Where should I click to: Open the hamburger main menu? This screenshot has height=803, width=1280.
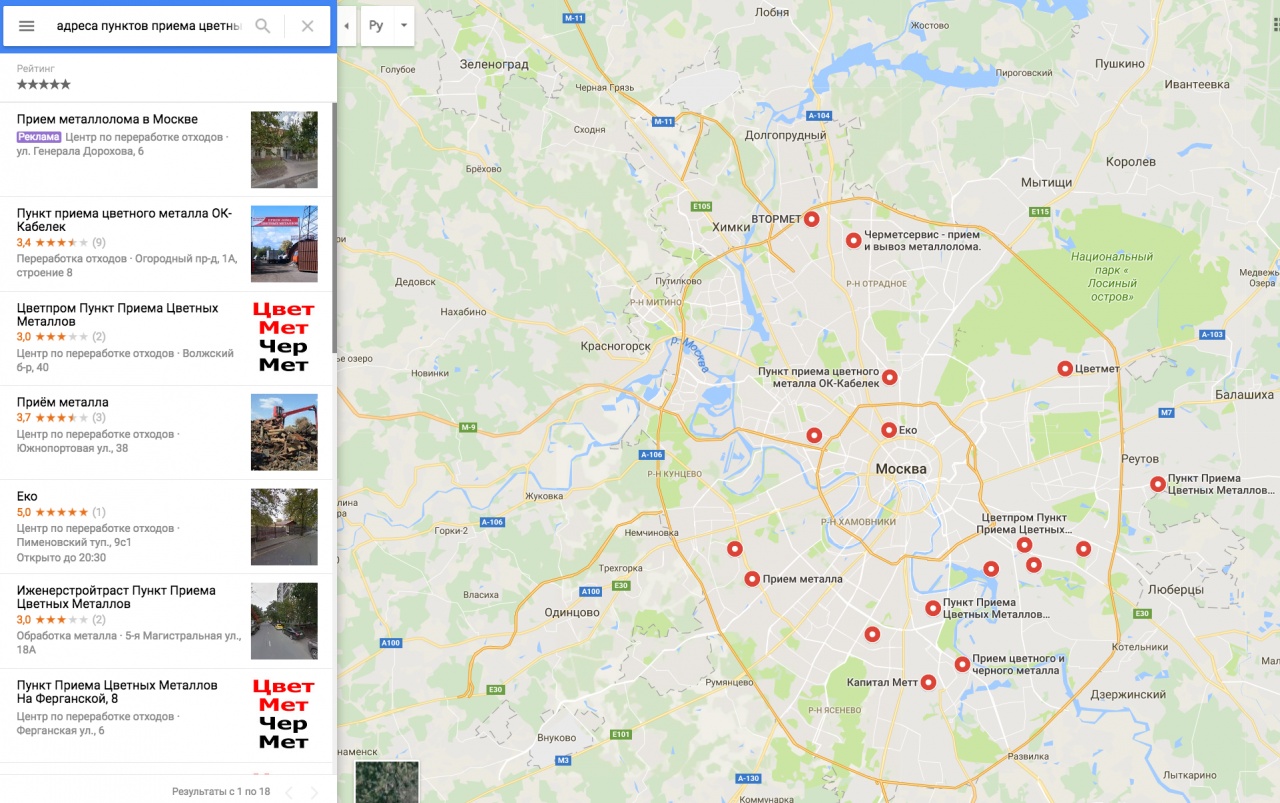[27, 26]
